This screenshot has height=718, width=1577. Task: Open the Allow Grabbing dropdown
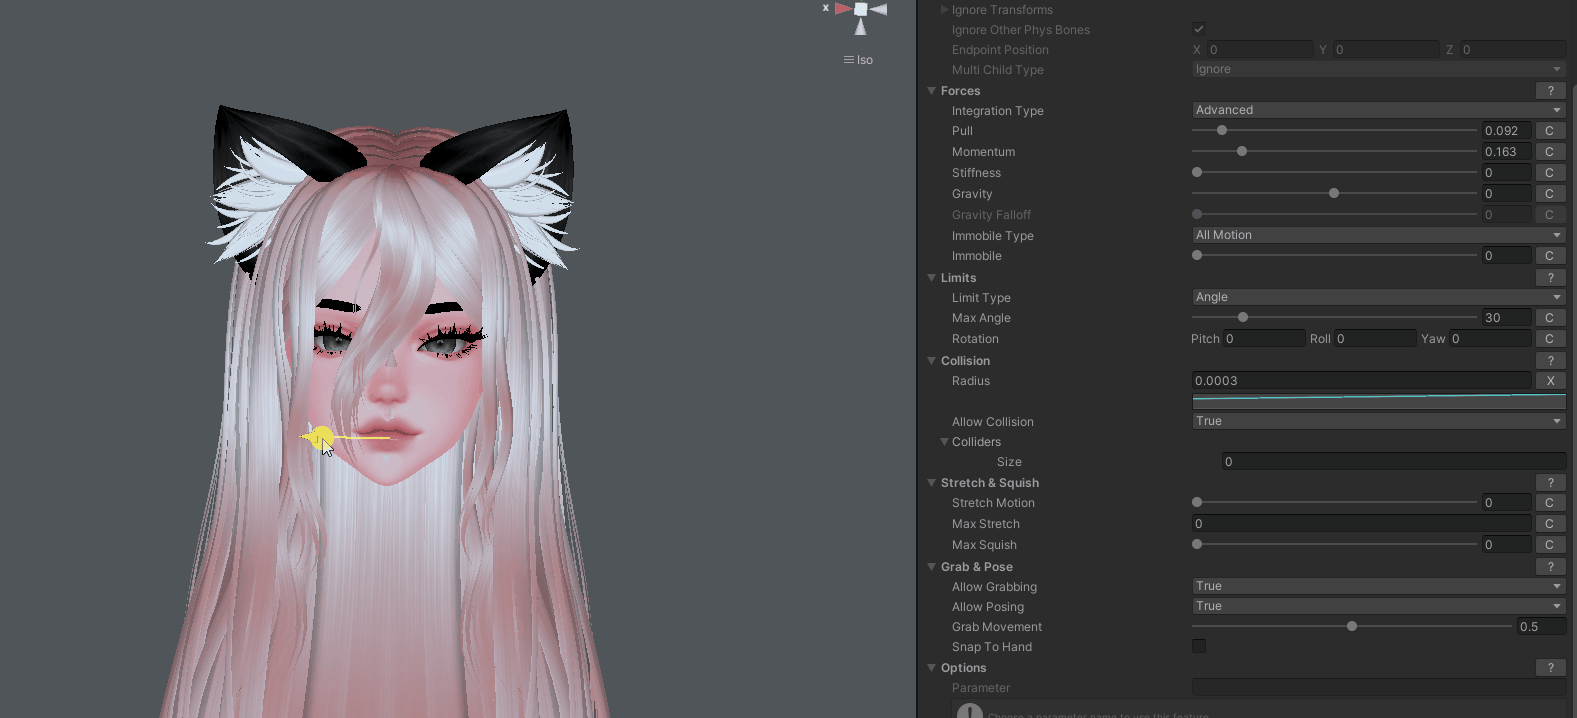pos(1378,586)
